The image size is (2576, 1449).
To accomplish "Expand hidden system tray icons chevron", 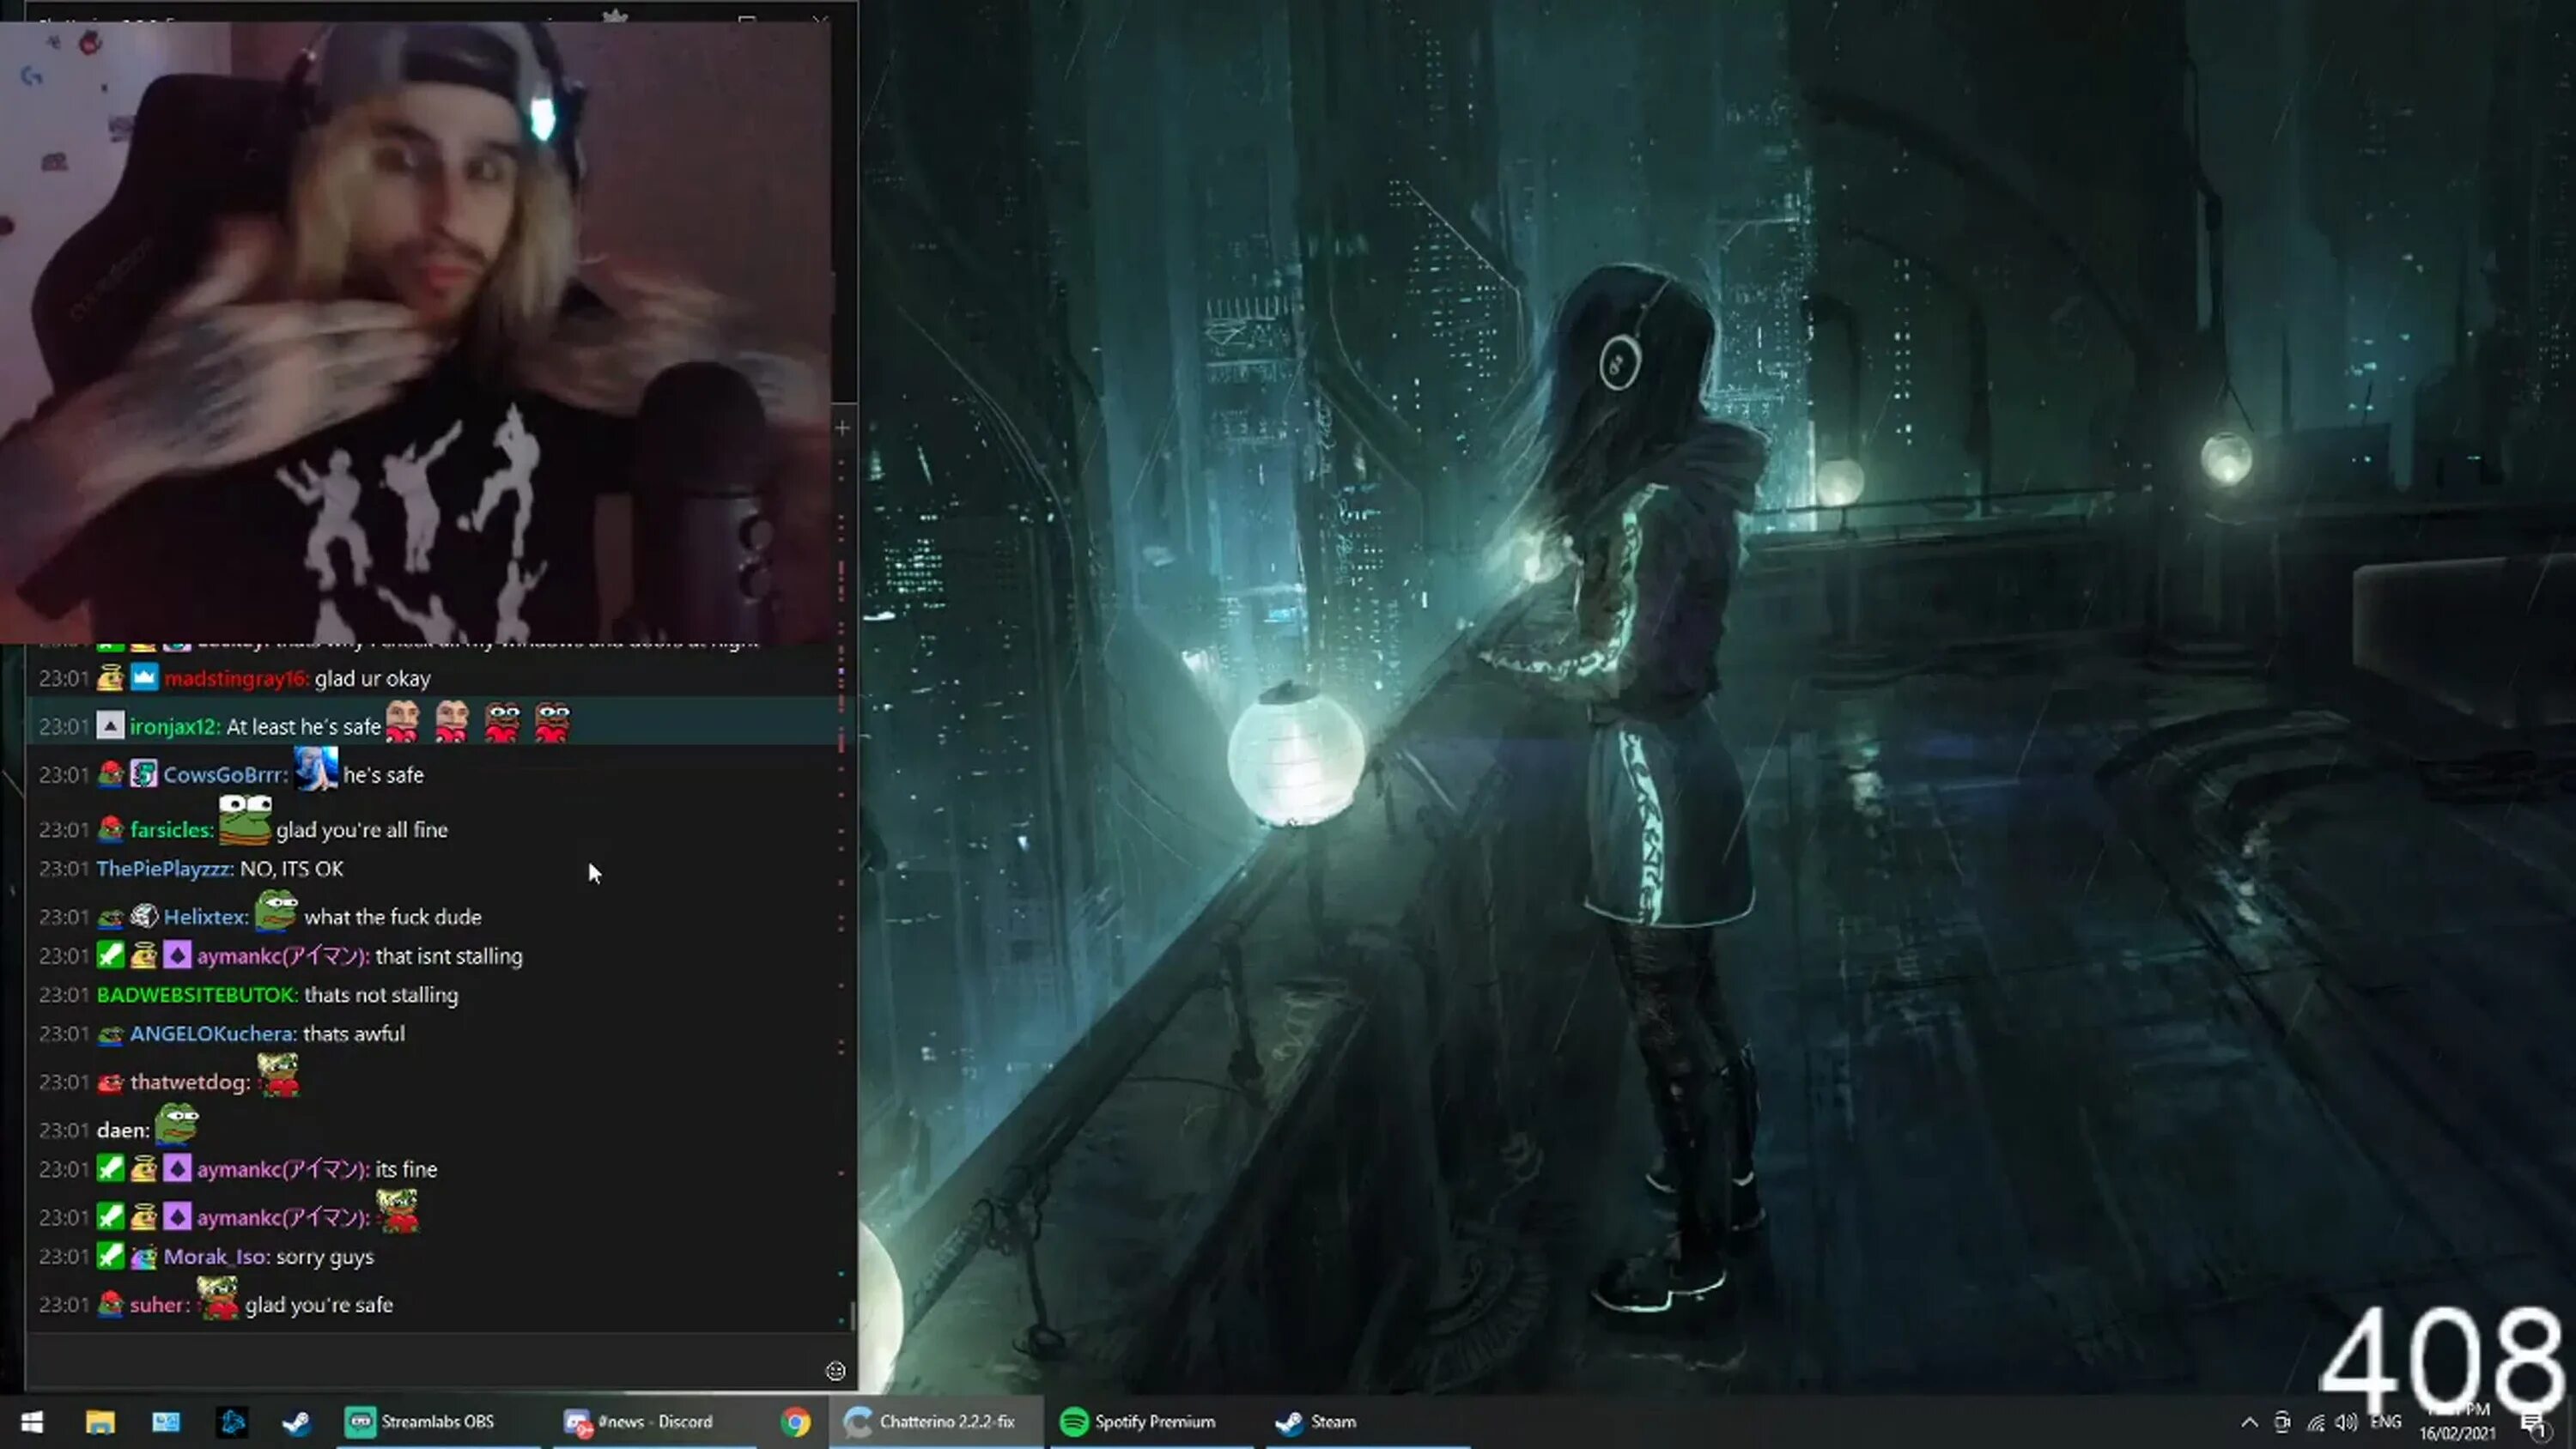I will (x=2249, y=1422).
